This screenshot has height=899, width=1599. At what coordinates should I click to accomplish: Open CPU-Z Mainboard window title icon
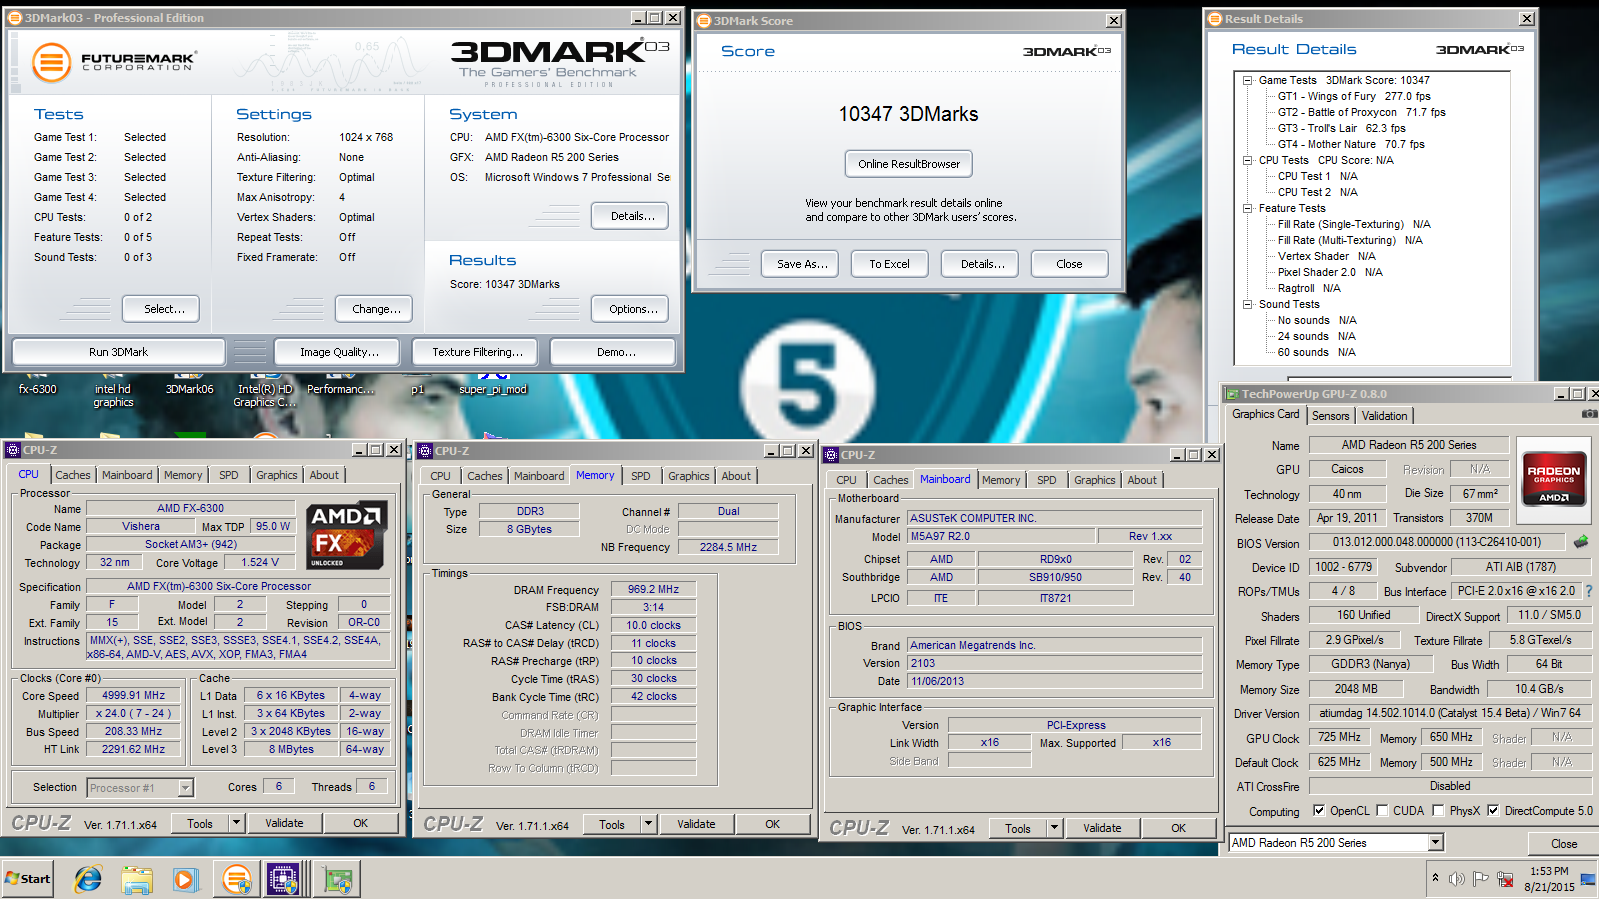[831, 455]
